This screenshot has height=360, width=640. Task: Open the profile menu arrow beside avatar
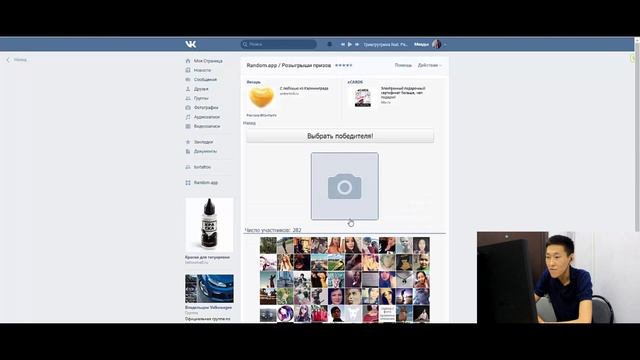[x=445, y=44]
